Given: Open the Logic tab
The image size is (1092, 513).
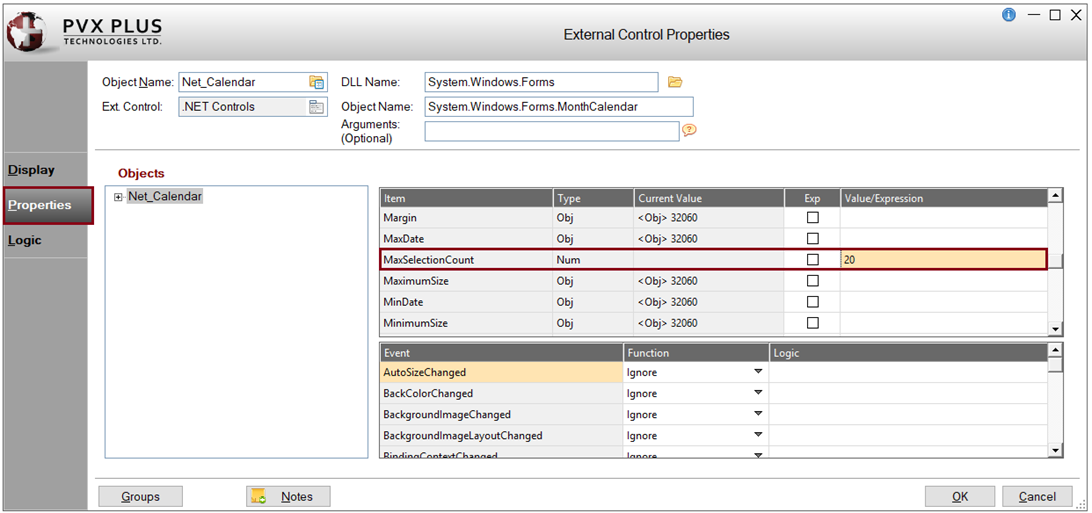Looking at the screenshot, I should 25,240.
